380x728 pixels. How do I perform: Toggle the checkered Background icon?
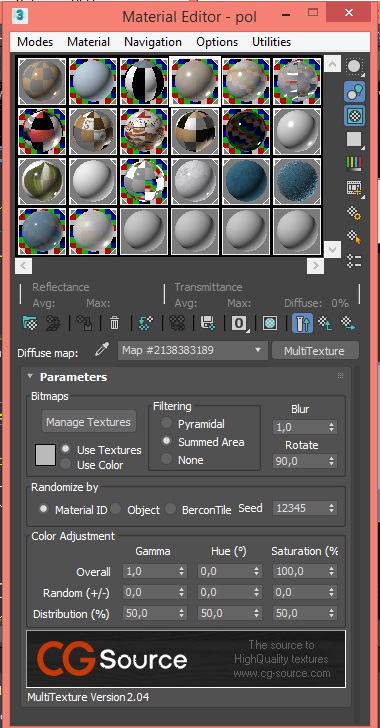tap(354, 115)
